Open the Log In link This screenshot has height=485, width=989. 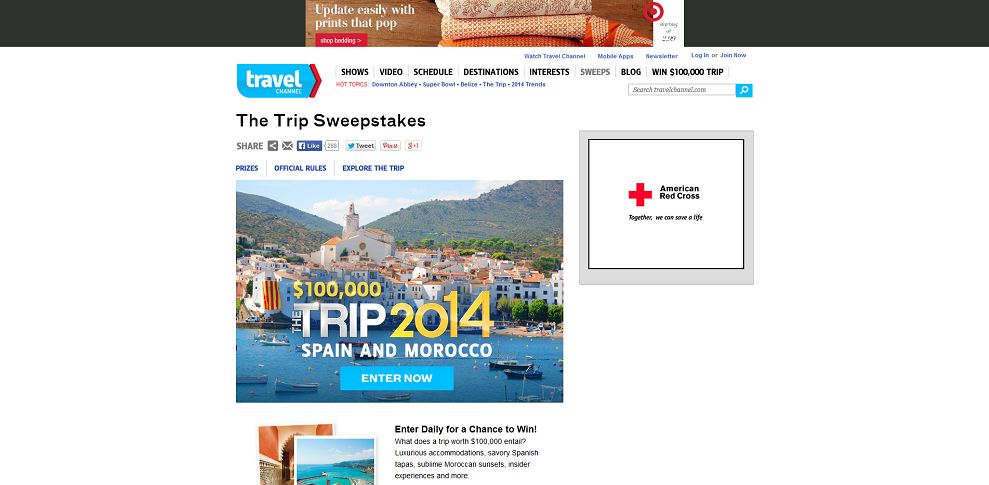coord(699,56)
